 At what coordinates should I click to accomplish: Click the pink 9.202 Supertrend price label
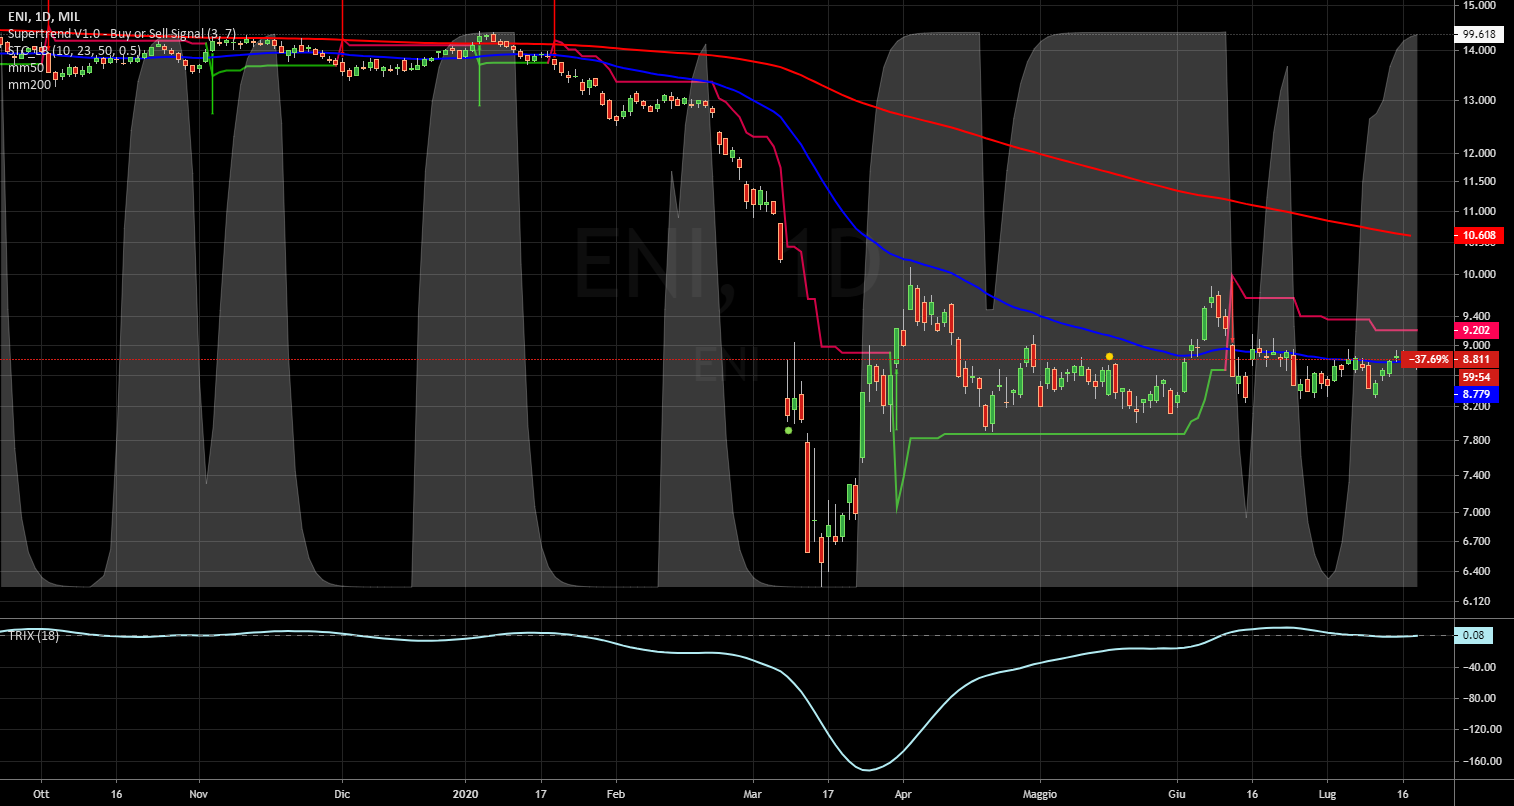point(1478,330)
